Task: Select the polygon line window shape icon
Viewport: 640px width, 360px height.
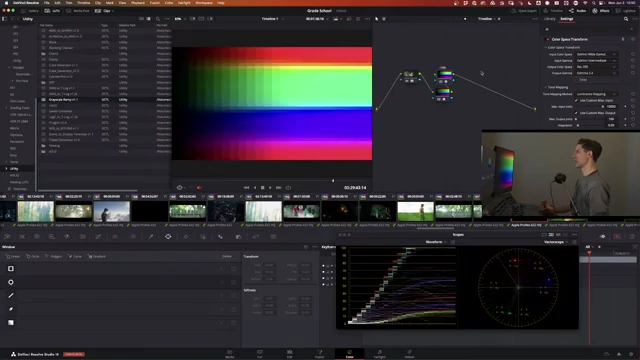Action: pyautogui.click(x=11, y=296)
